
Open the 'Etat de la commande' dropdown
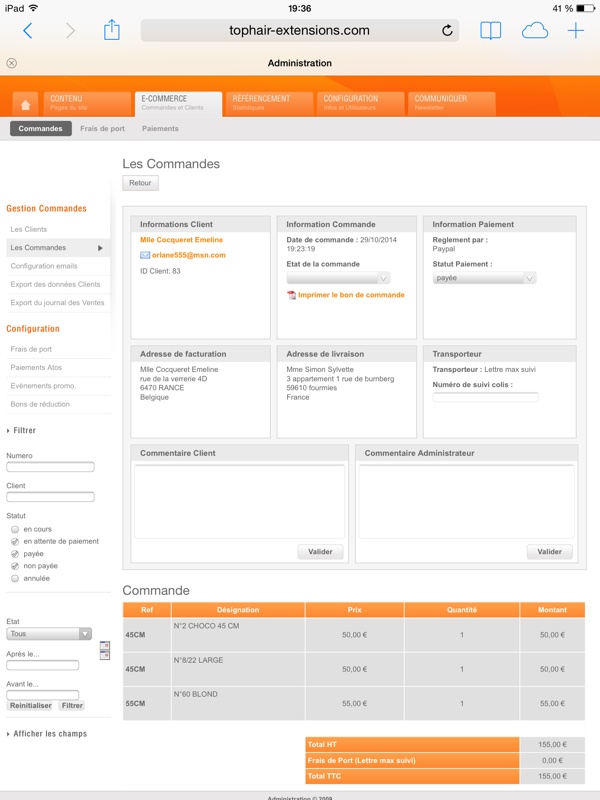click(338, 278)
